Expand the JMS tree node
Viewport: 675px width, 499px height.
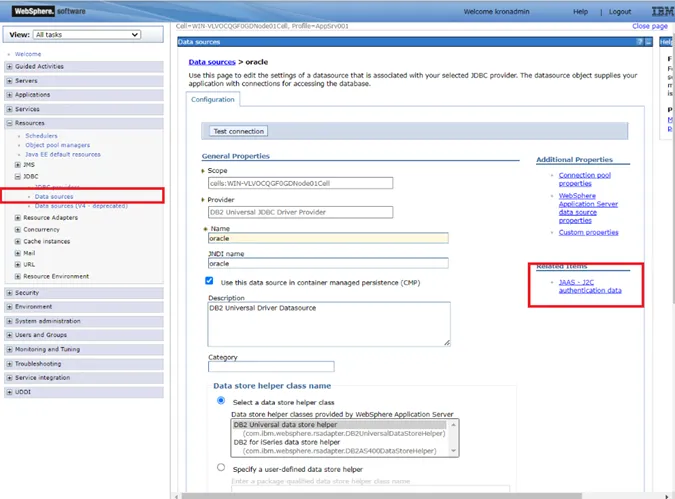point(18,165)
